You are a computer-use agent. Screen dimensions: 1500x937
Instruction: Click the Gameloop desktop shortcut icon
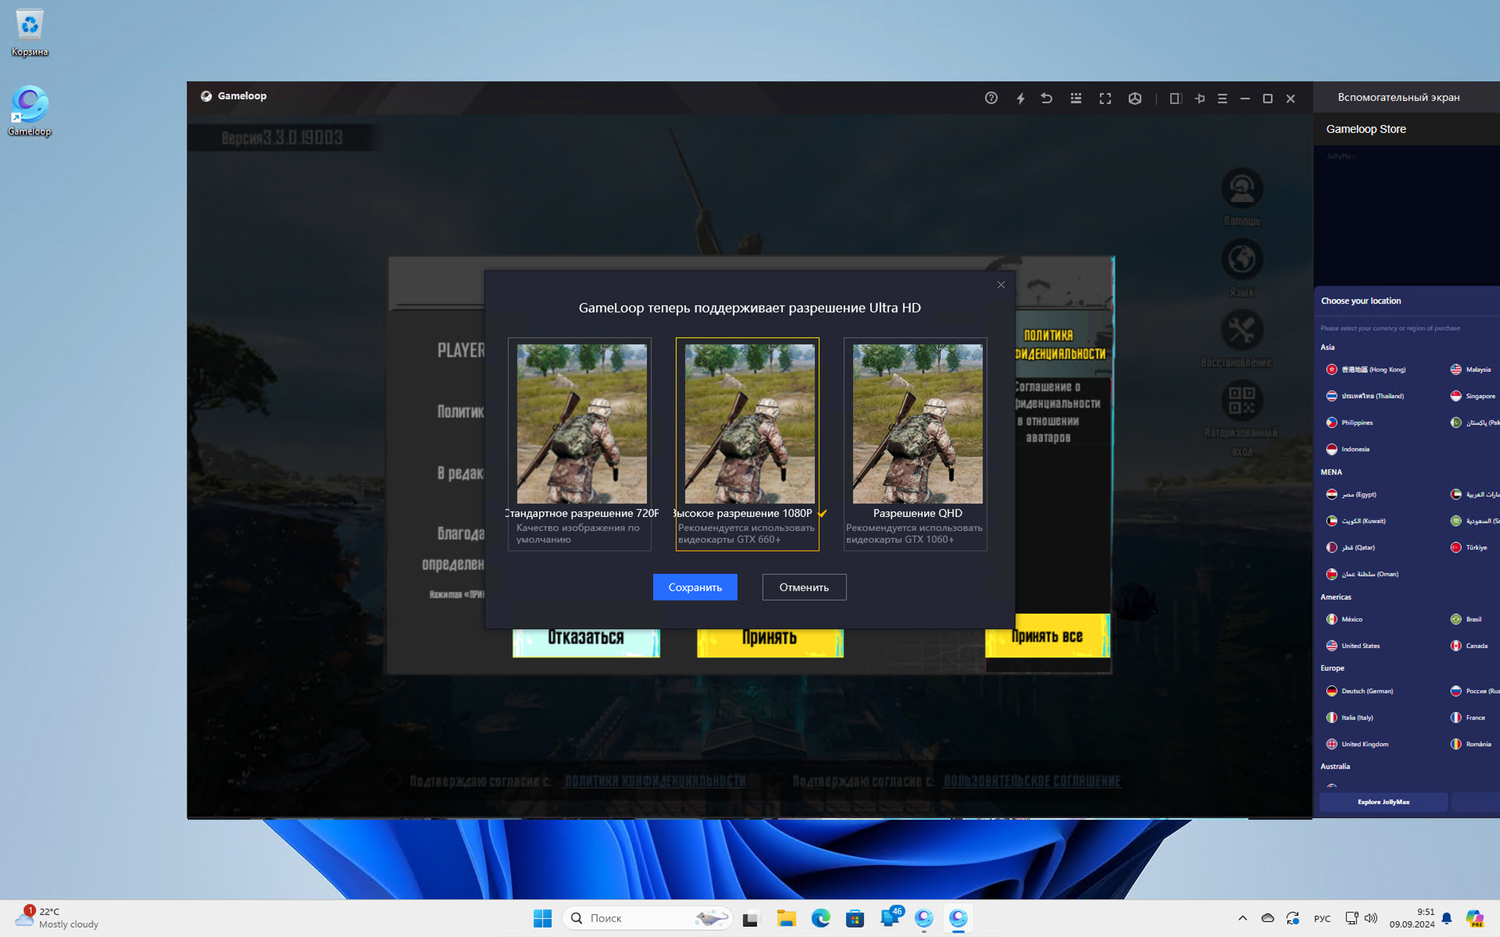click(x=30, y=111)
